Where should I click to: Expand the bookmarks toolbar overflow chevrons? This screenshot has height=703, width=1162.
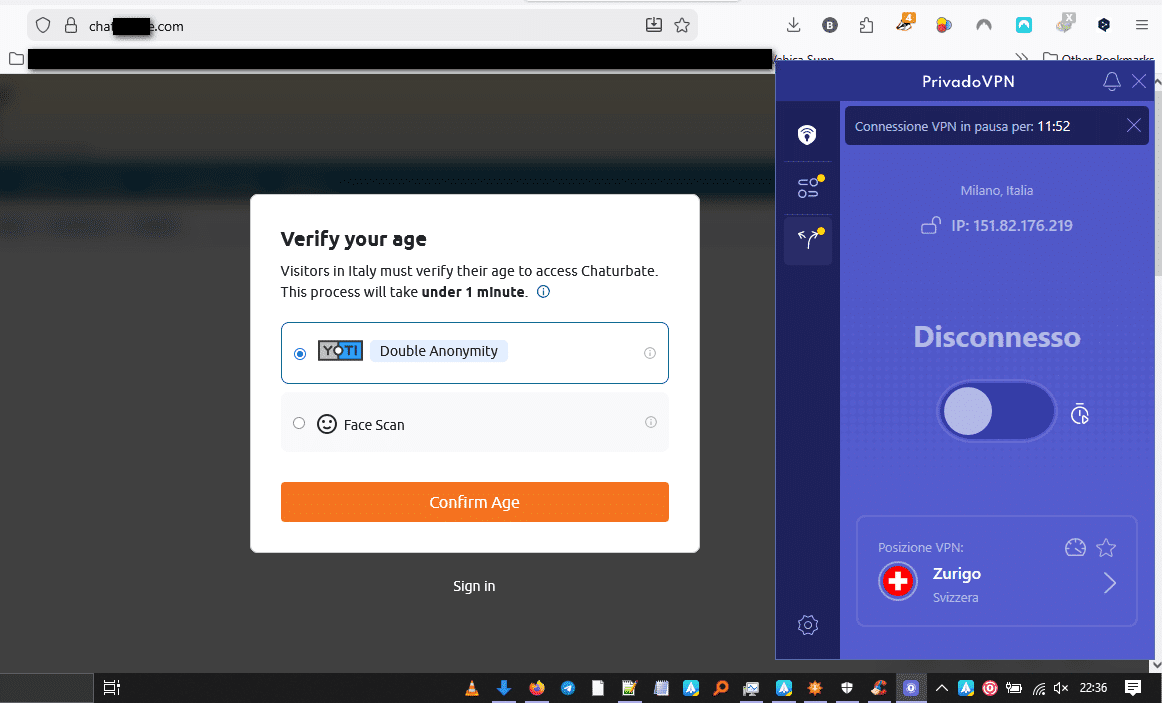click(1021, 59)
